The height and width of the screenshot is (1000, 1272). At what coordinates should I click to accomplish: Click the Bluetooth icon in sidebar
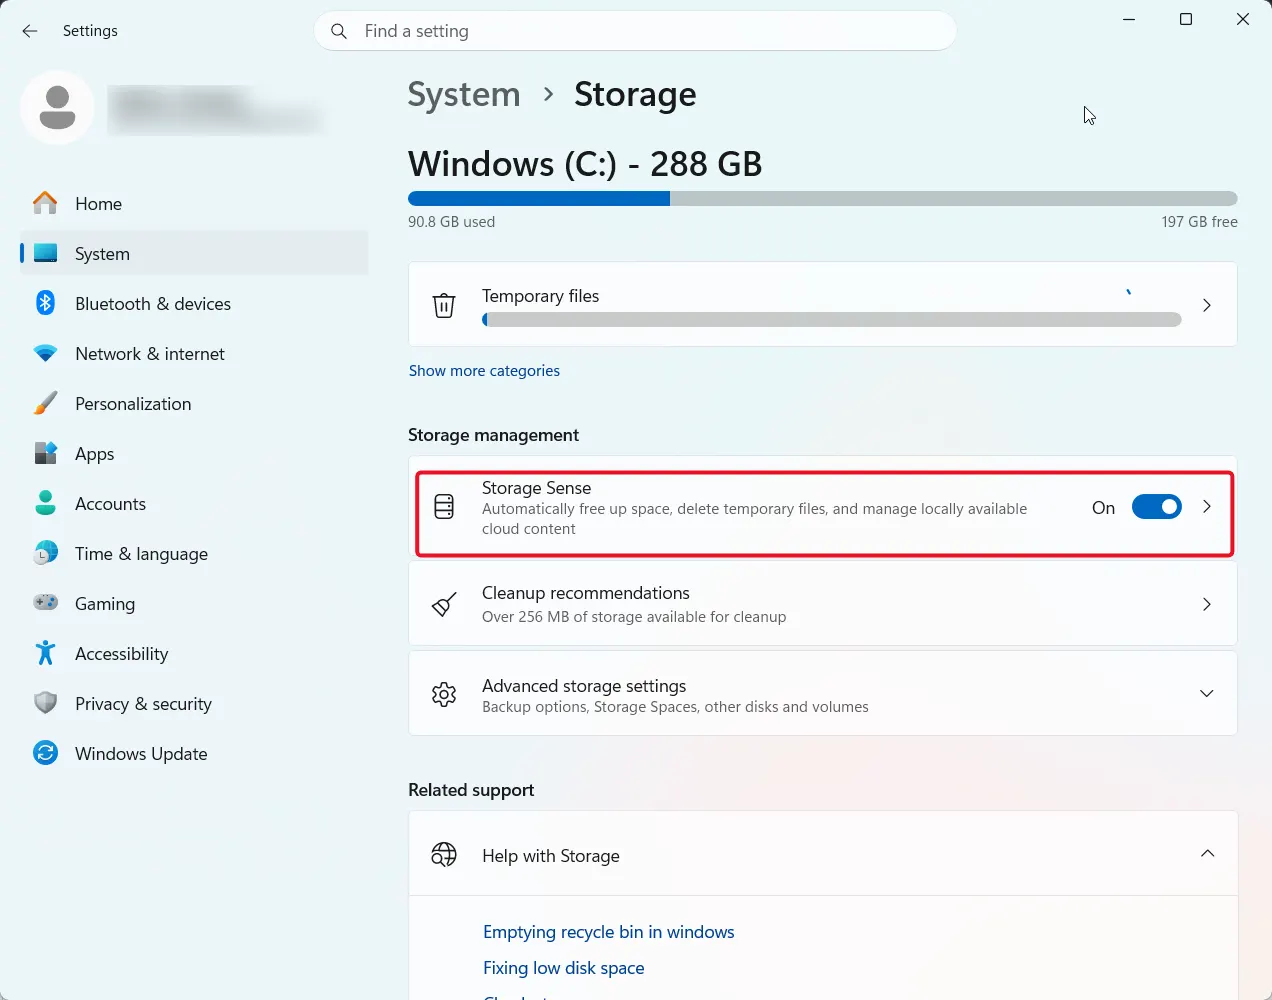point(45,303)
